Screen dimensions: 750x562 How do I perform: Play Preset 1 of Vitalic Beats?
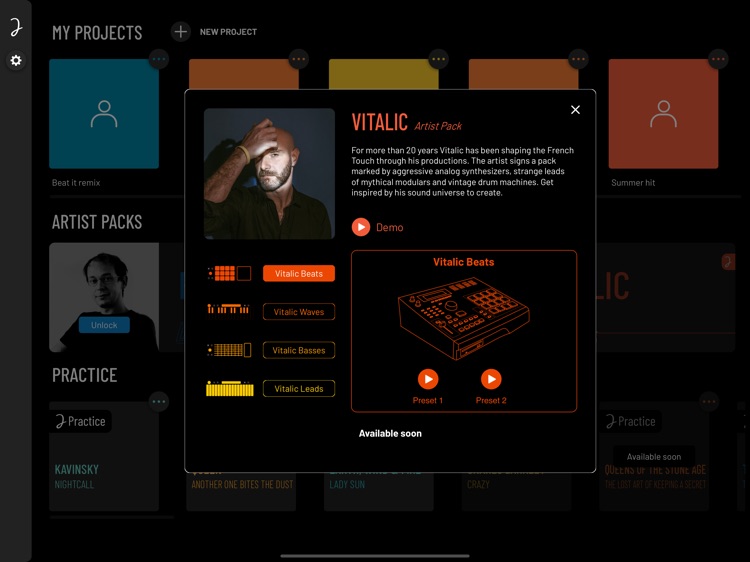(428, 379)
